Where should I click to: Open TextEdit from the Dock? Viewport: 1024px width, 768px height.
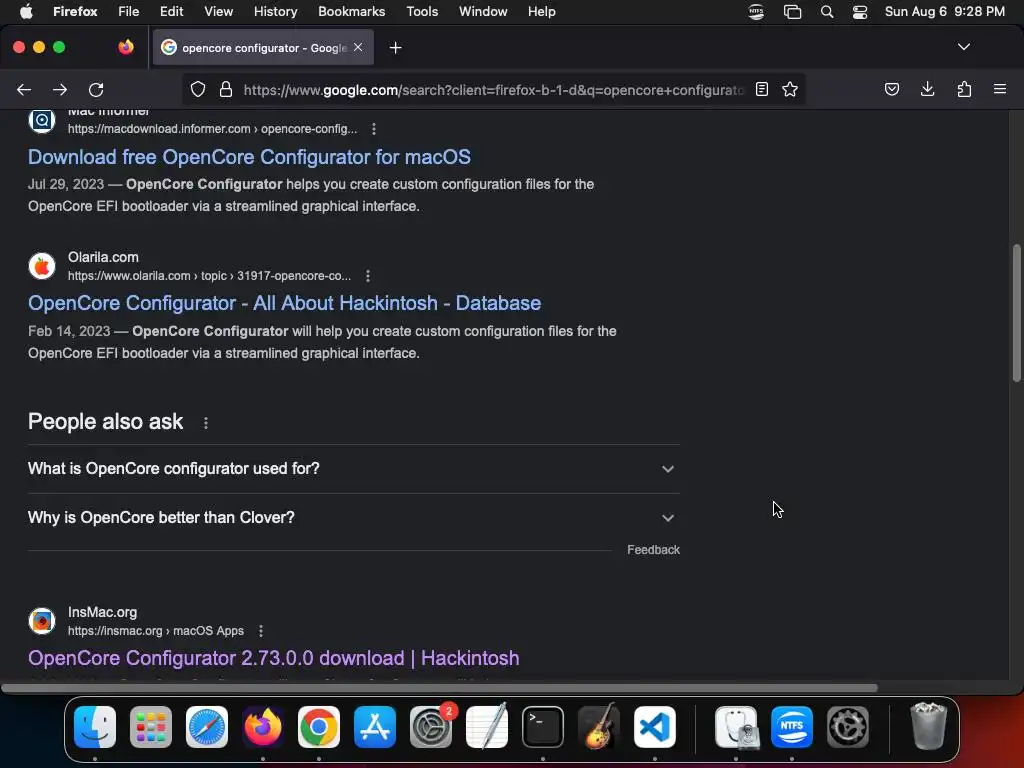click(487, 726)
